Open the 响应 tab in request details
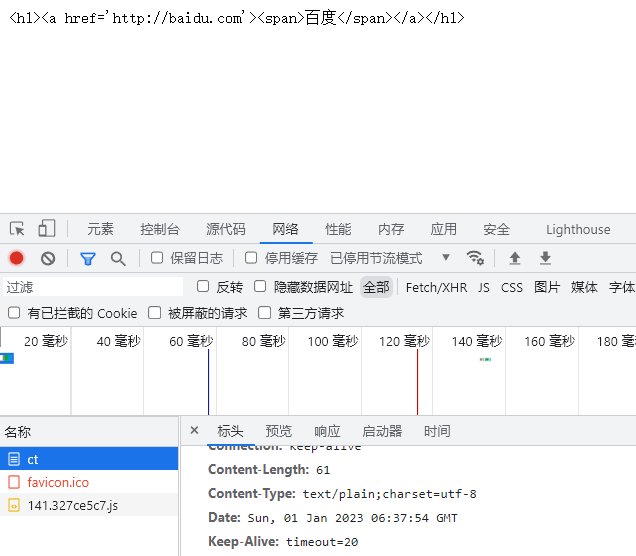 (x=327, y=431)
